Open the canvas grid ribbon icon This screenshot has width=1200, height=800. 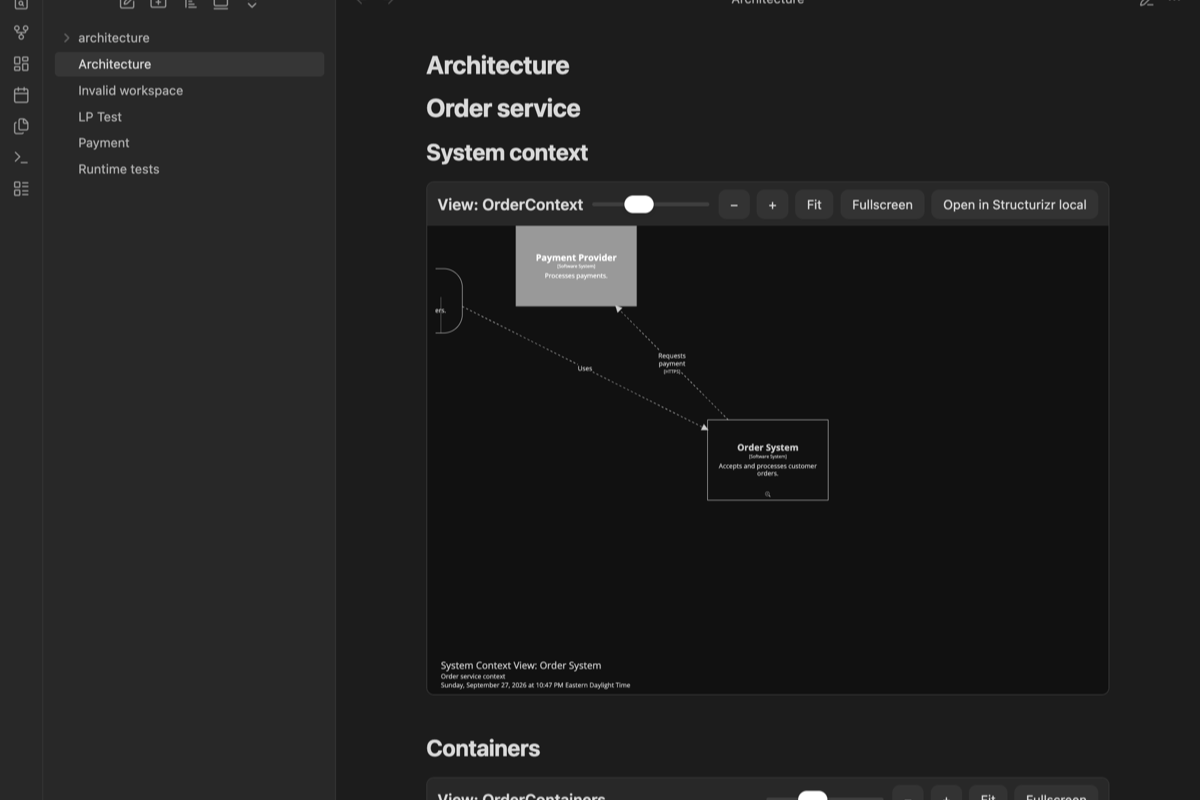(21, 64)
